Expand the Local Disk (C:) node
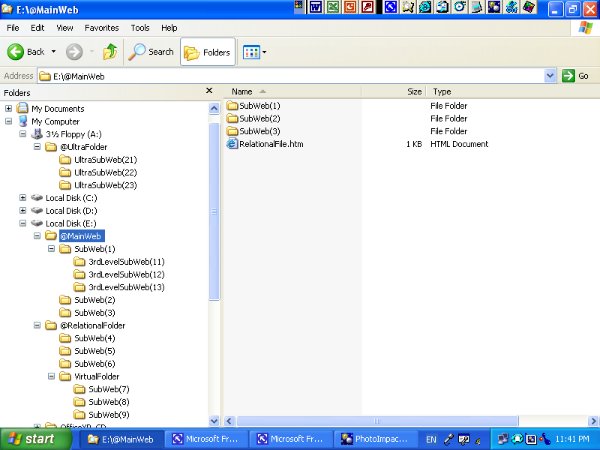The image size is (600, 450). pyautogui.click(x=23, y=197)
